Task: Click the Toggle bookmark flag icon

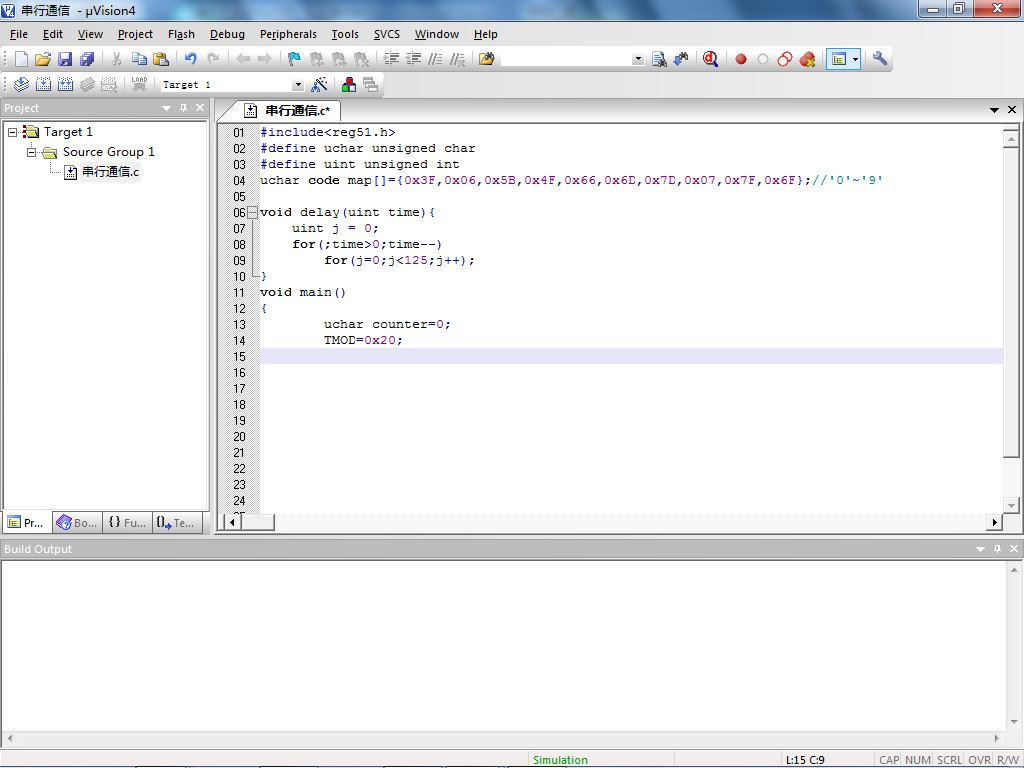Action: pyautogui.click(x=294, y=59)
